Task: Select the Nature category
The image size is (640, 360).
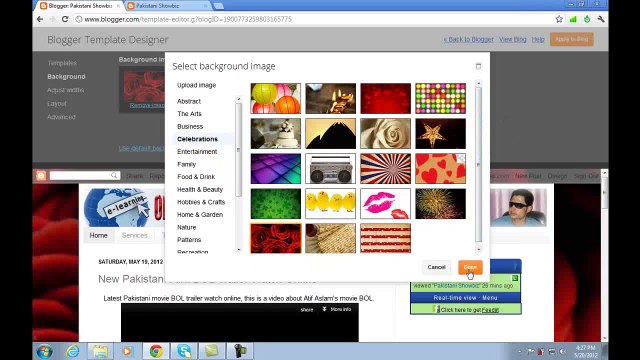Action: coord(187,227)
